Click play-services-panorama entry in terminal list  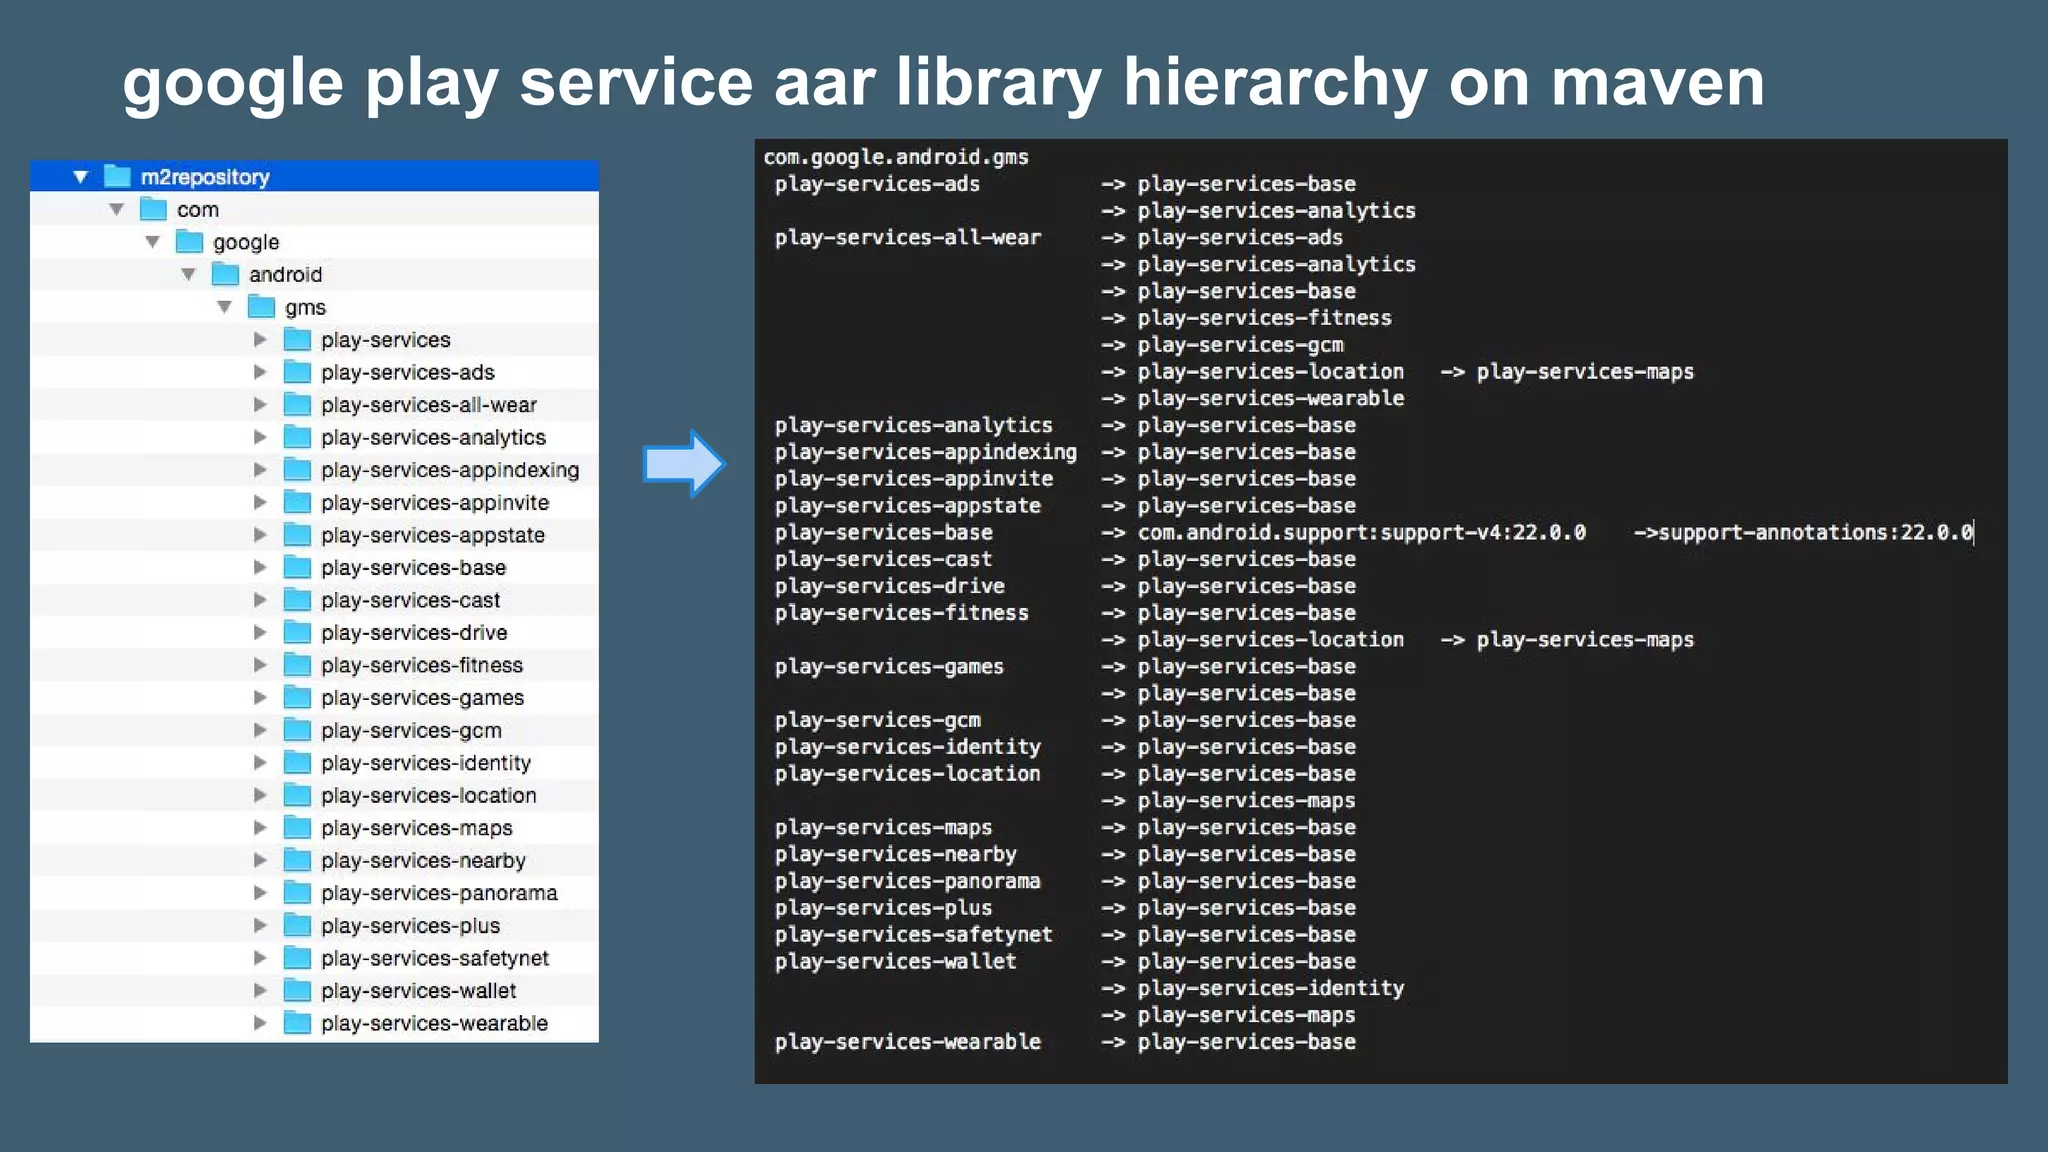[x=907, y=881]
